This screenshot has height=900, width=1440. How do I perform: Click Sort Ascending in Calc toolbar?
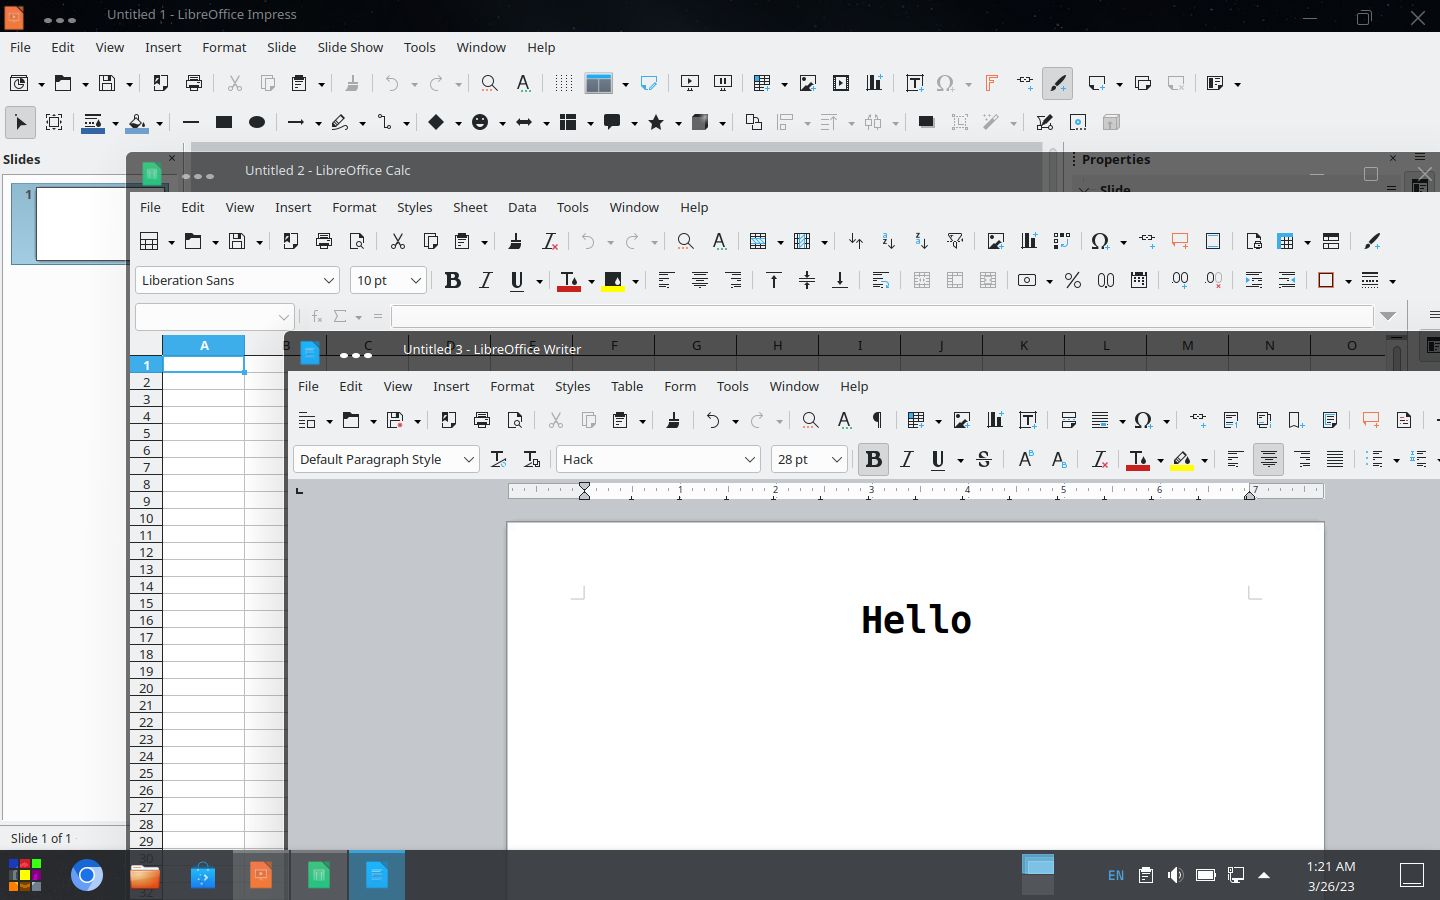click(x=888, y=241)
